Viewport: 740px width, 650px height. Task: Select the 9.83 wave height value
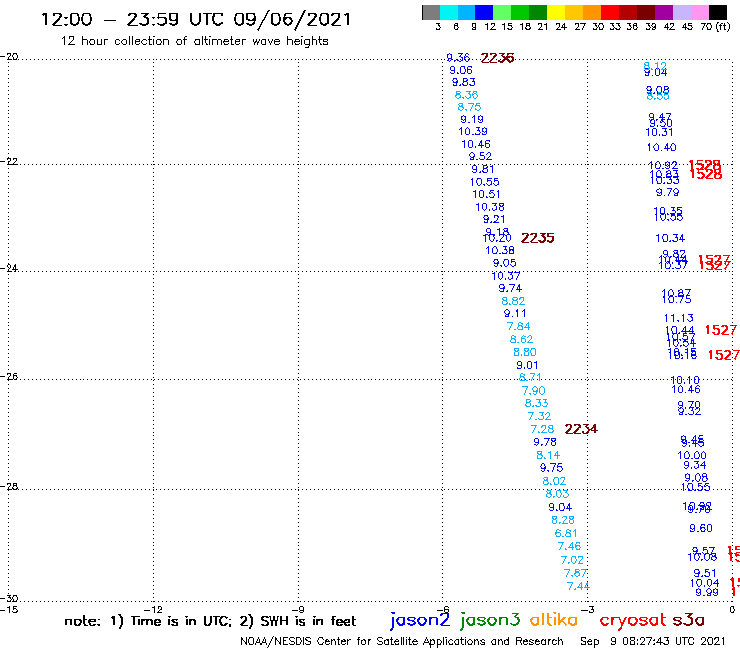[463, 82]
